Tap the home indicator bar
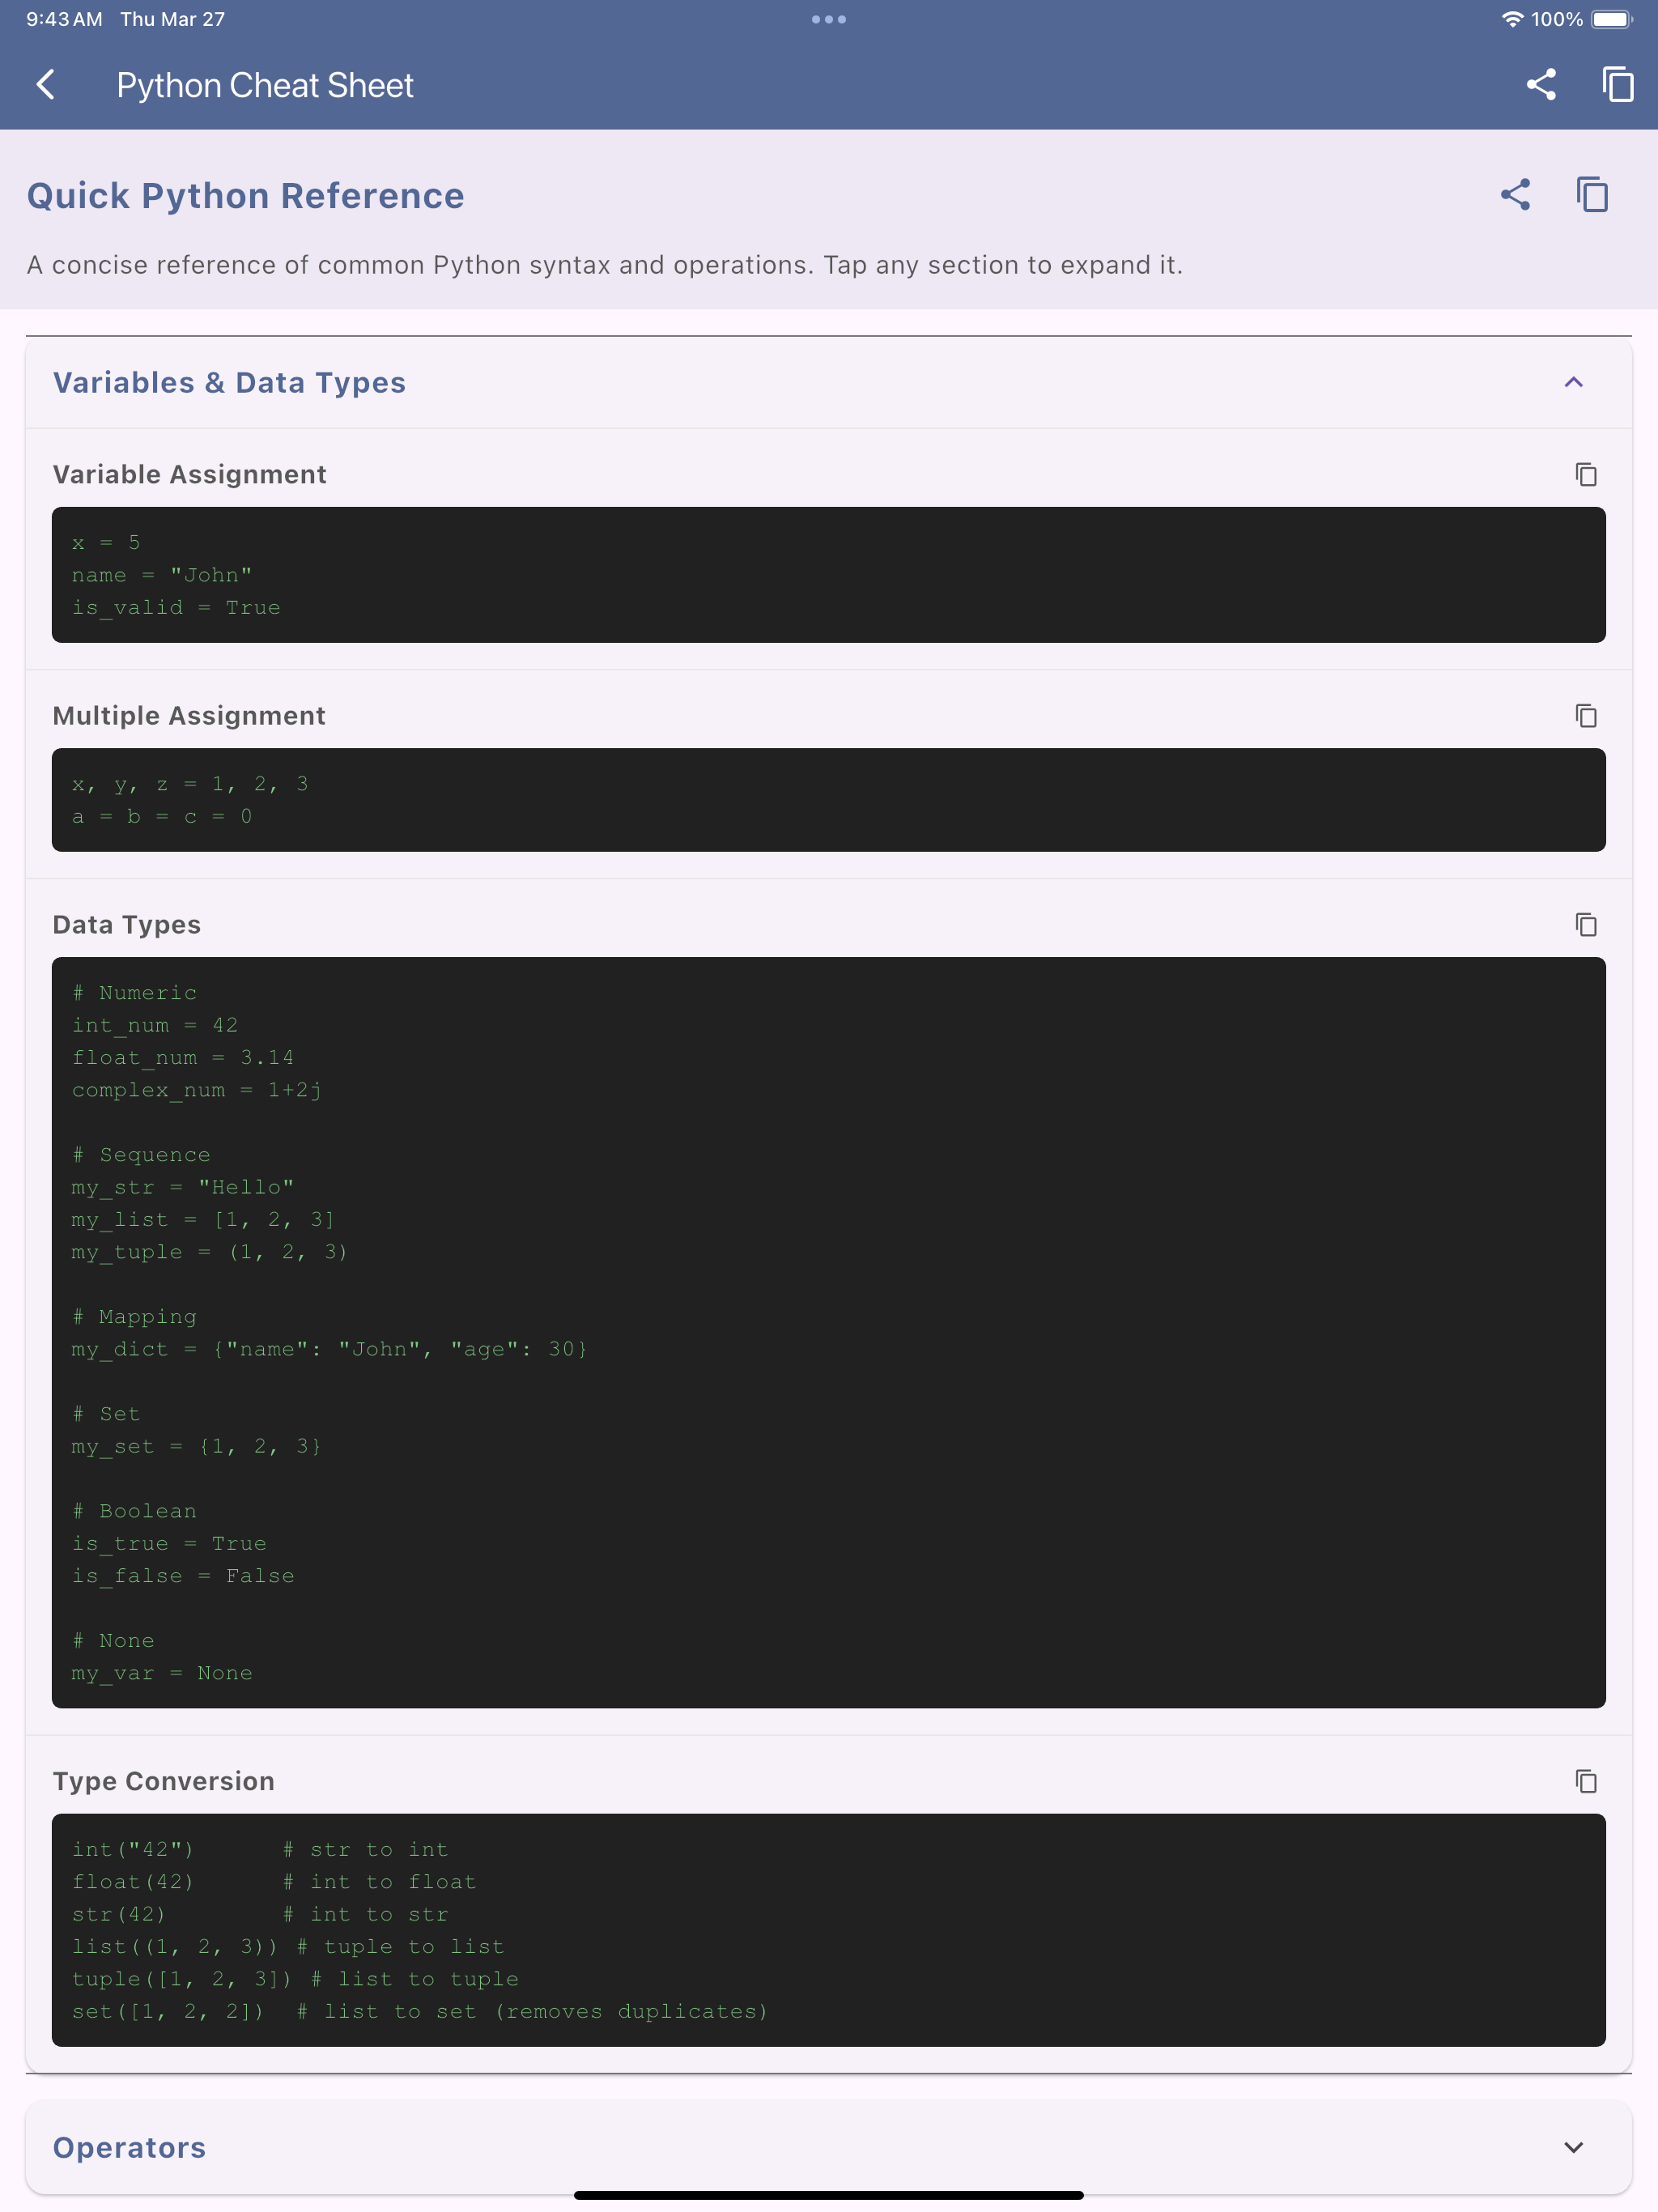 pyautogui.click(x=829, y=2195)
